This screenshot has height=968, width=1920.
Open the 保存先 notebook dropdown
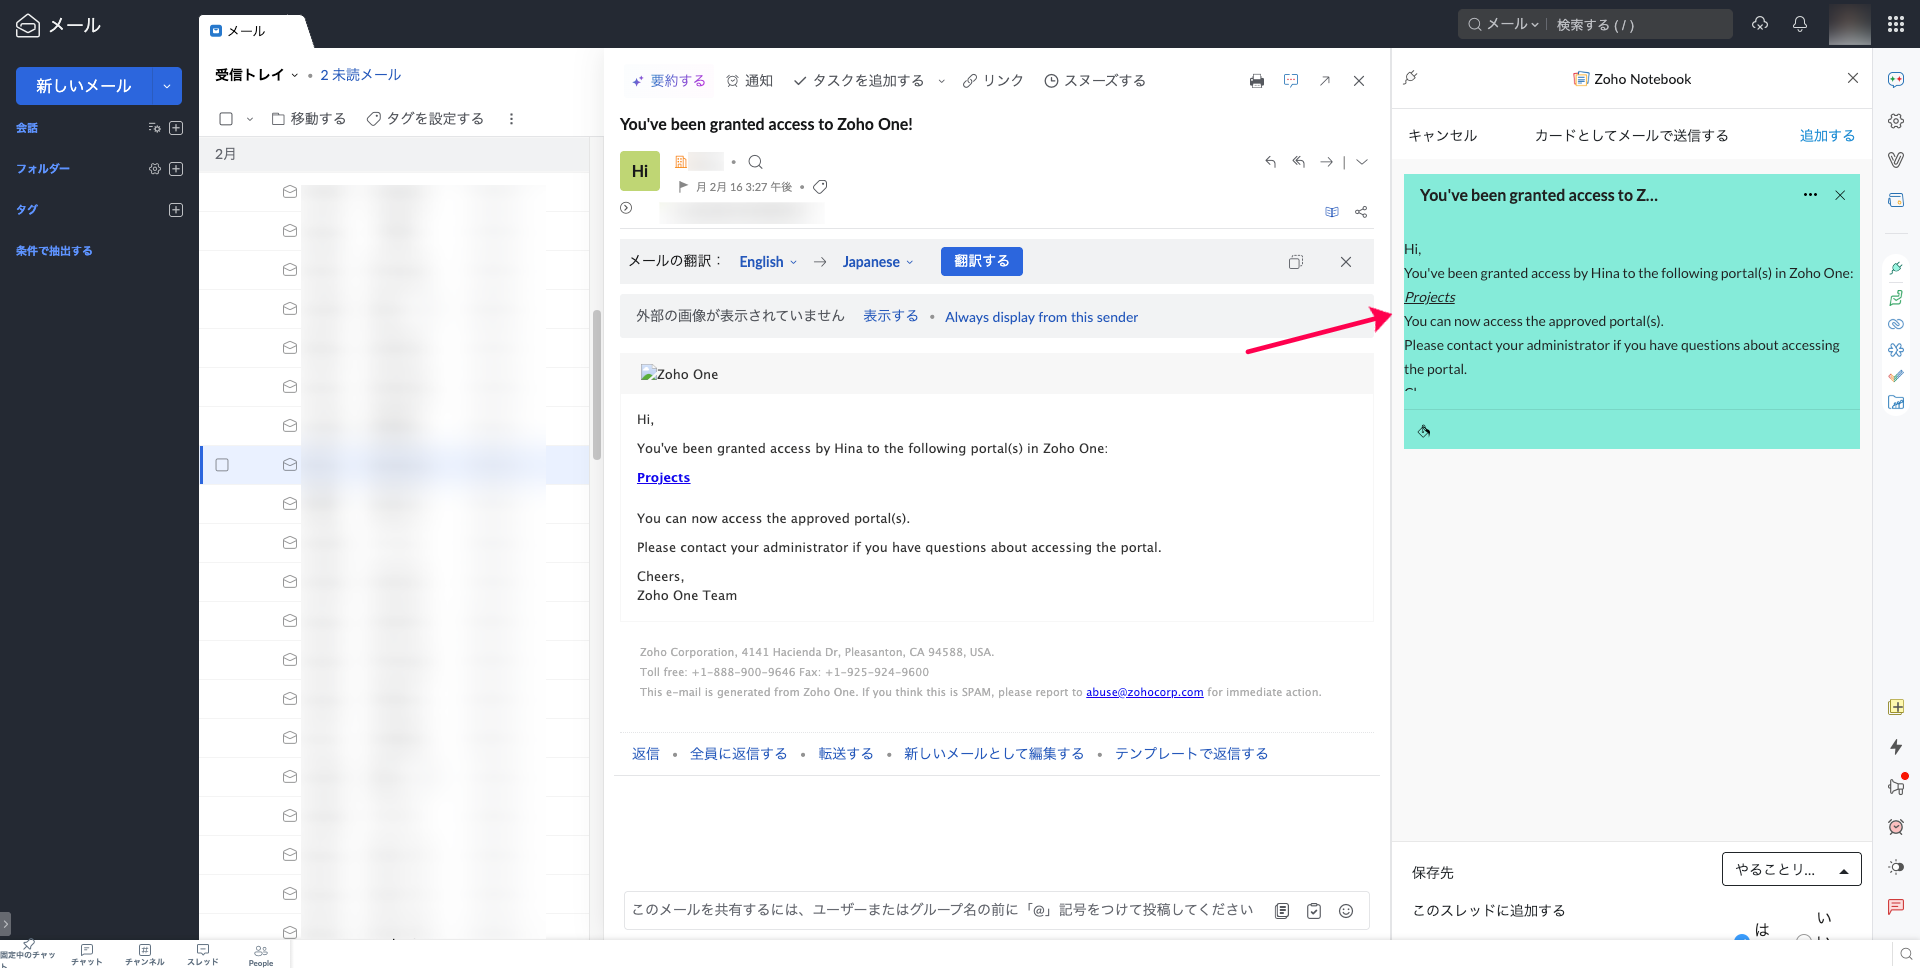point(1790,870)
